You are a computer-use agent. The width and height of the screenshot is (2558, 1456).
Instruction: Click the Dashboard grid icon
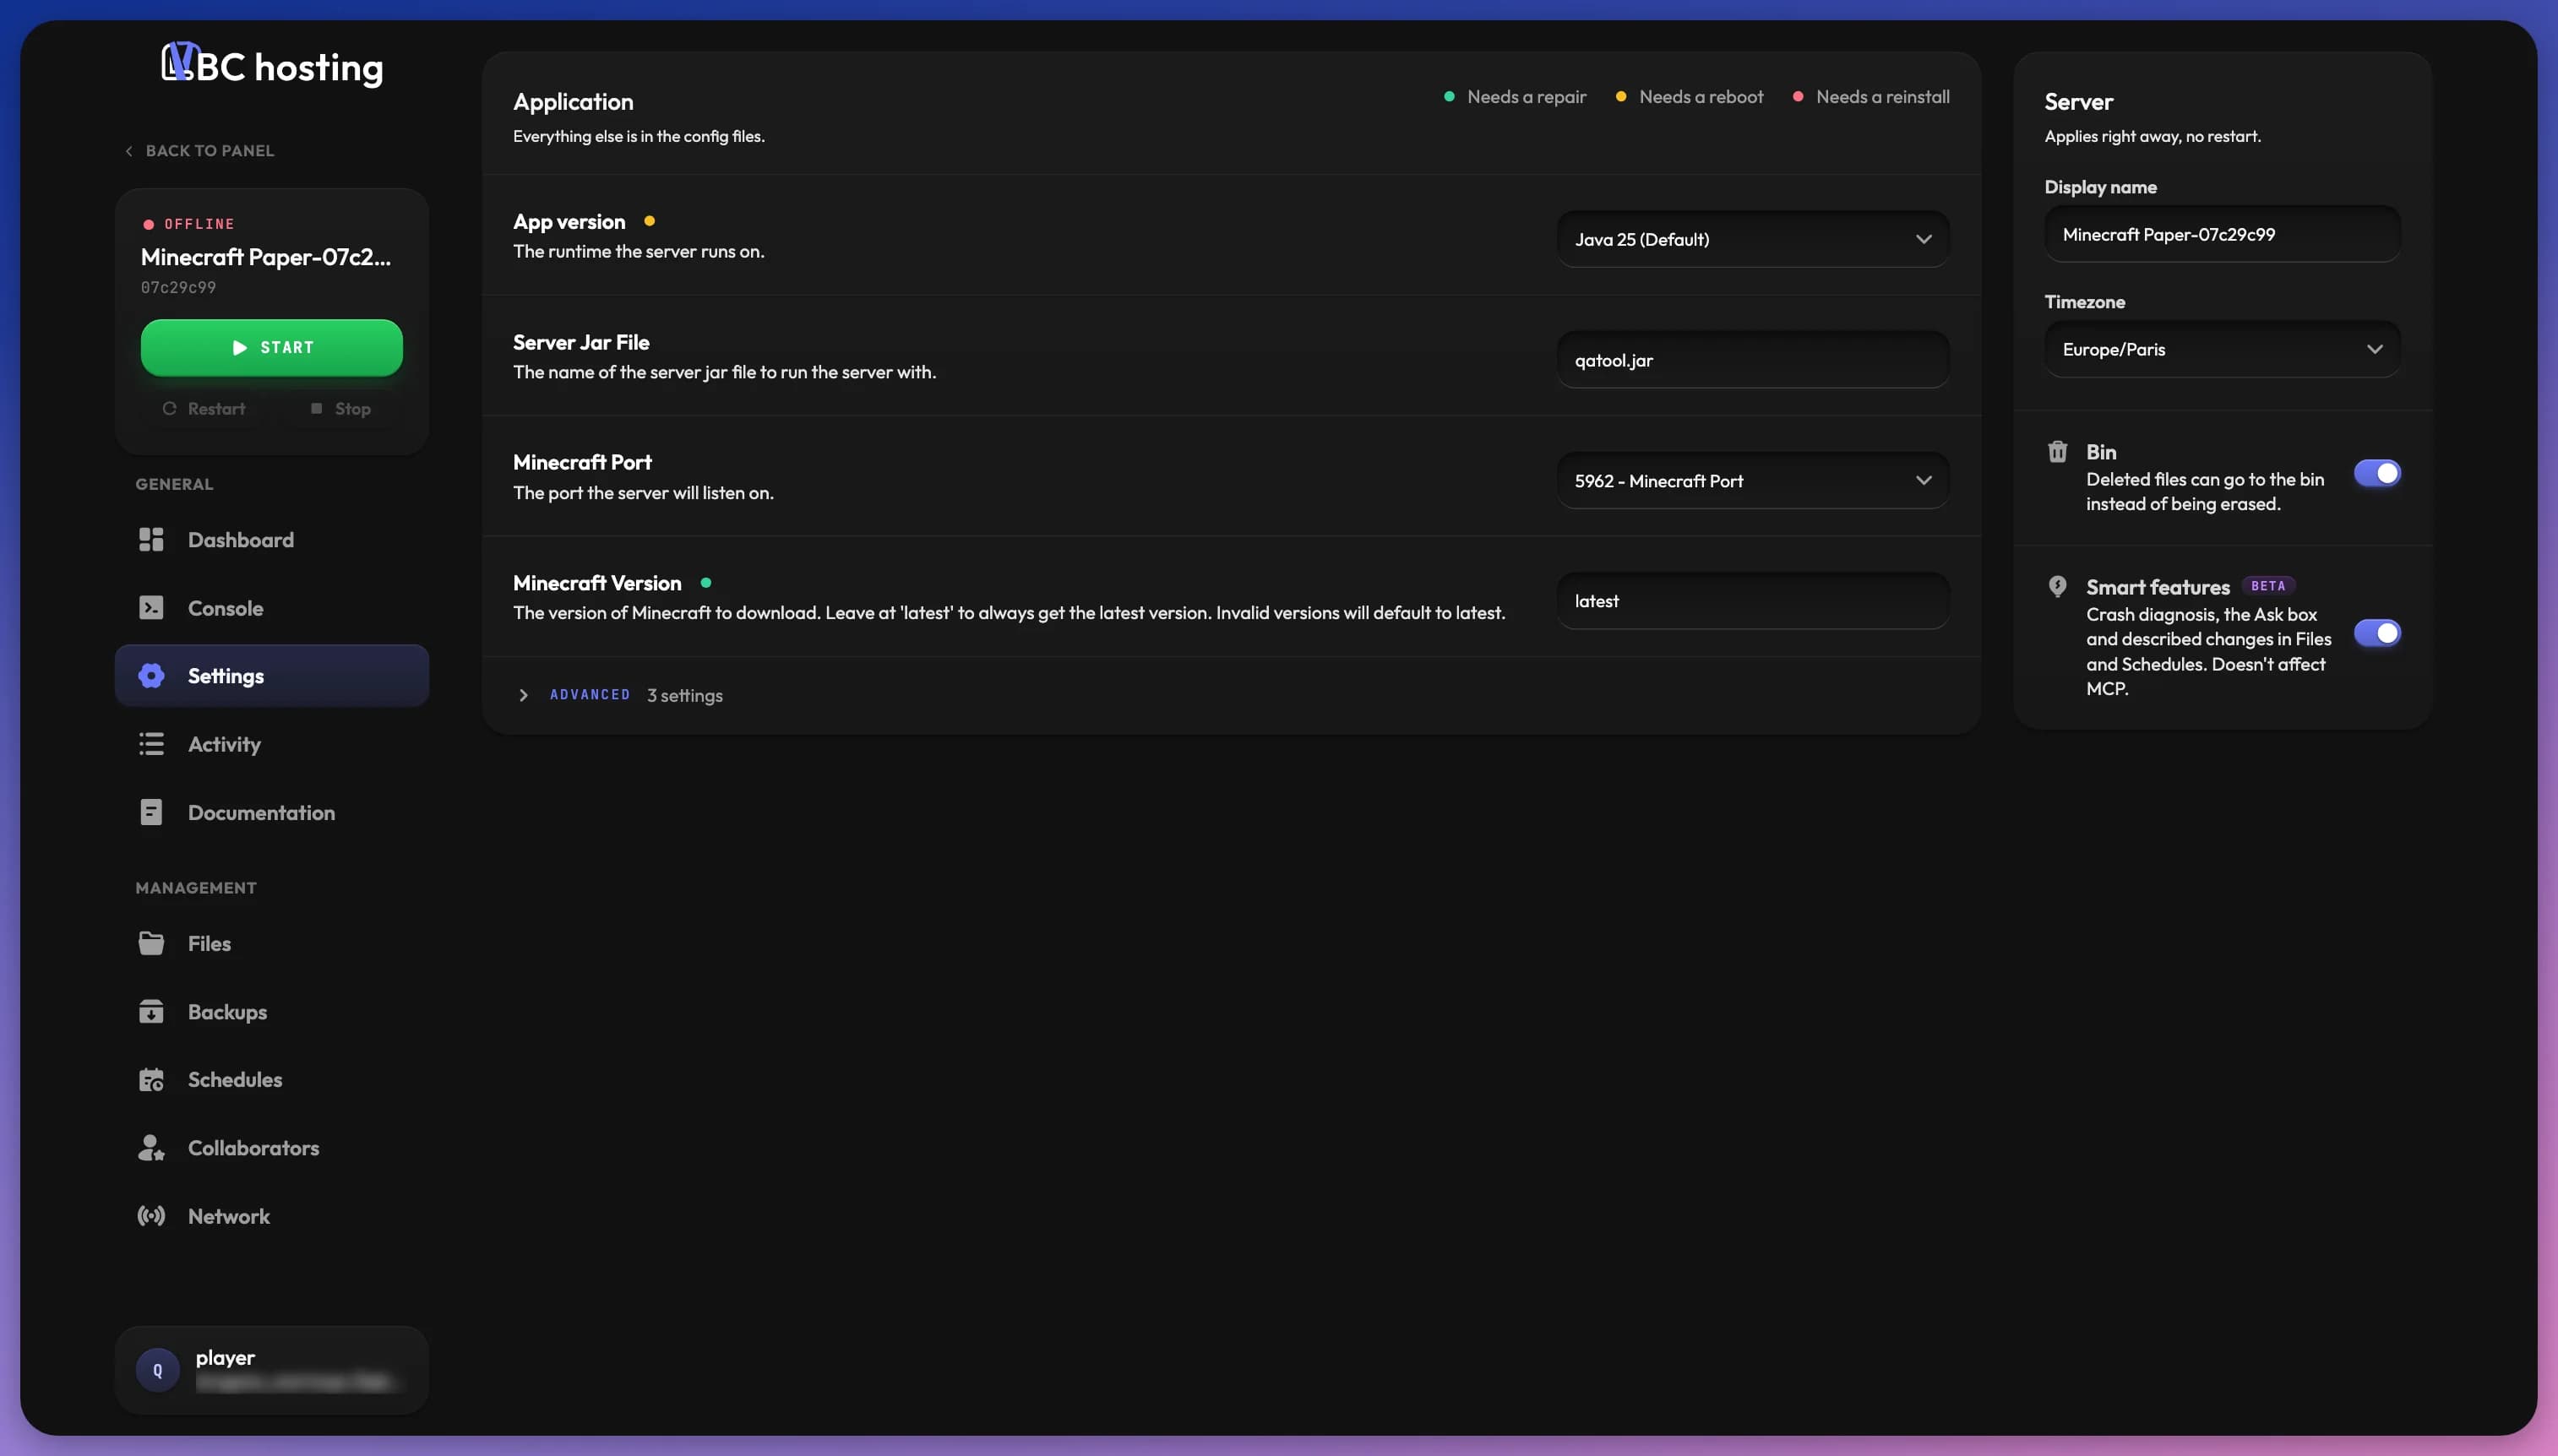coord(151,540)
